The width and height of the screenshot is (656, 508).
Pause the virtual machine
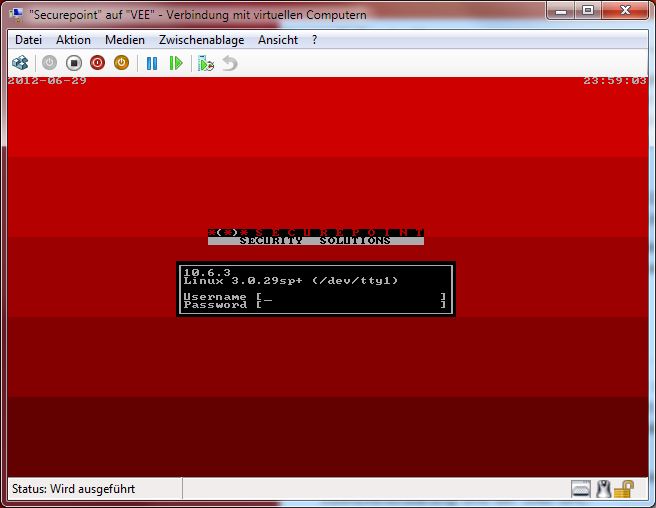pos(152,63)
